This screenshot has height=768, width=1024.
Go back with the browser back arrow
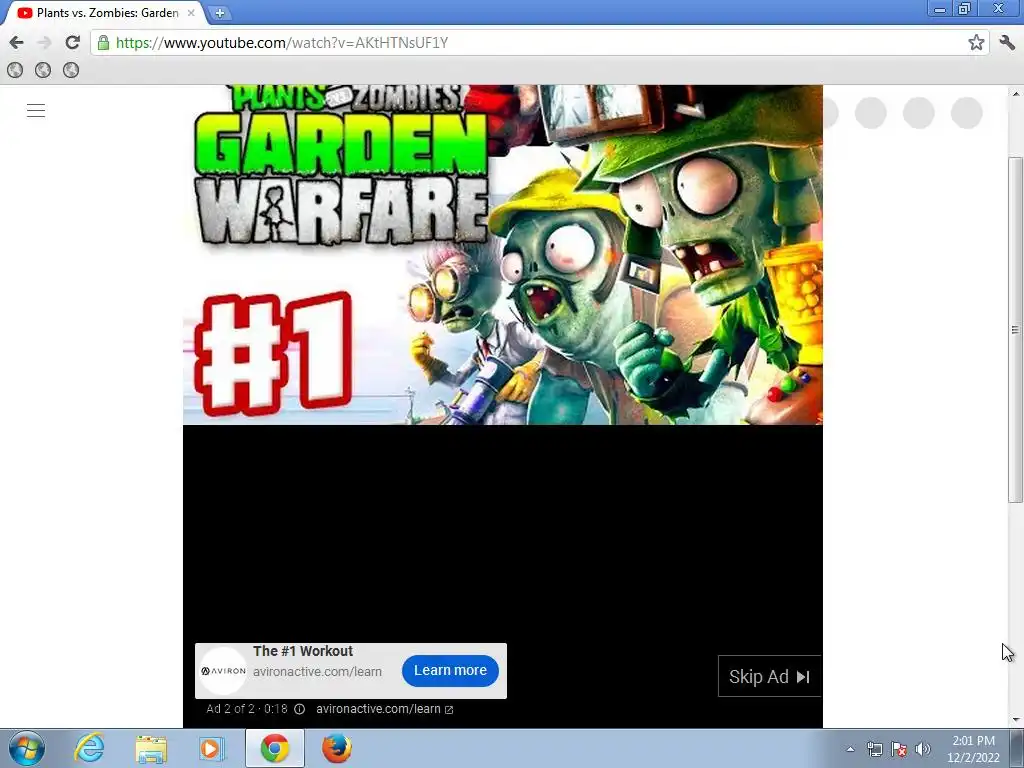(x=16, y=42)
